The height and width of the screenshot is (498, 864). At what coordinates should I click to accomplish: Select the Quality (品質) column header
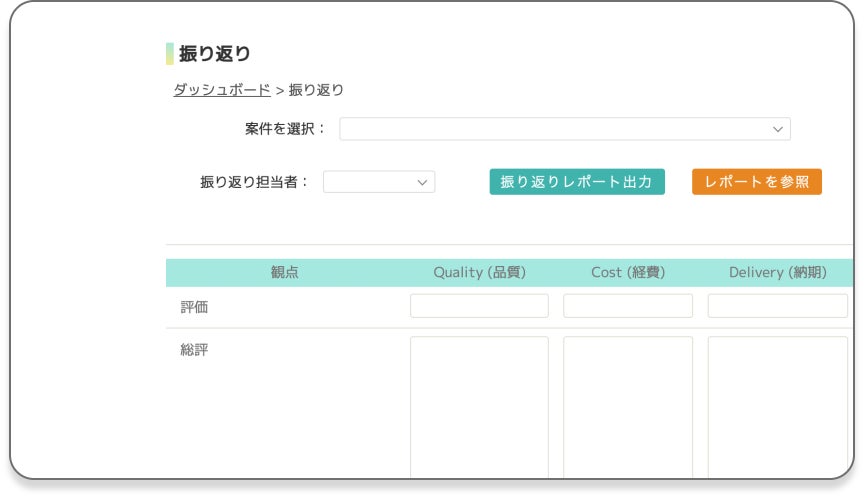[479, 273]
